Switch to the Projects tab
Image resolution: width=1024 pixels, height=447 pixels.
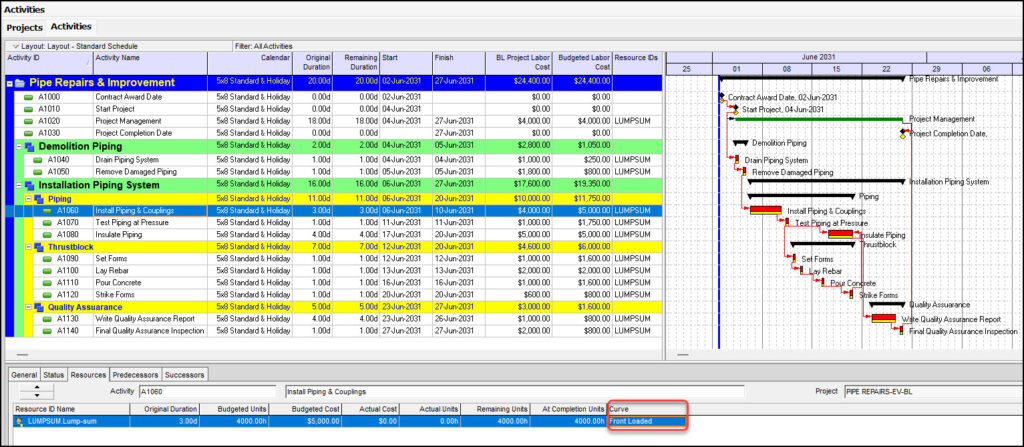click(x=24, y=27)
